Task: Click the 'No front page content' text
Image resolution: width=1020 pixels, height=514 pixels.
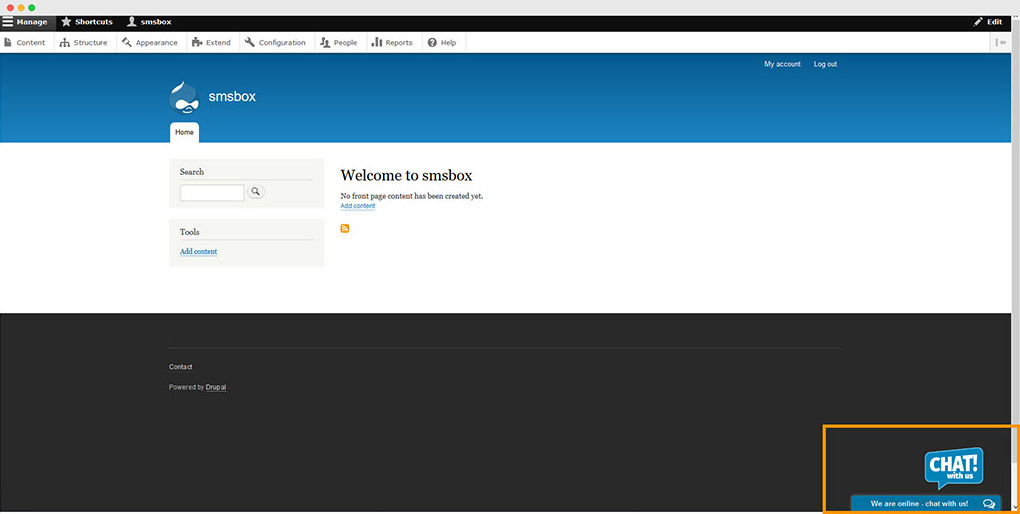Action: [x=412, y=196]
